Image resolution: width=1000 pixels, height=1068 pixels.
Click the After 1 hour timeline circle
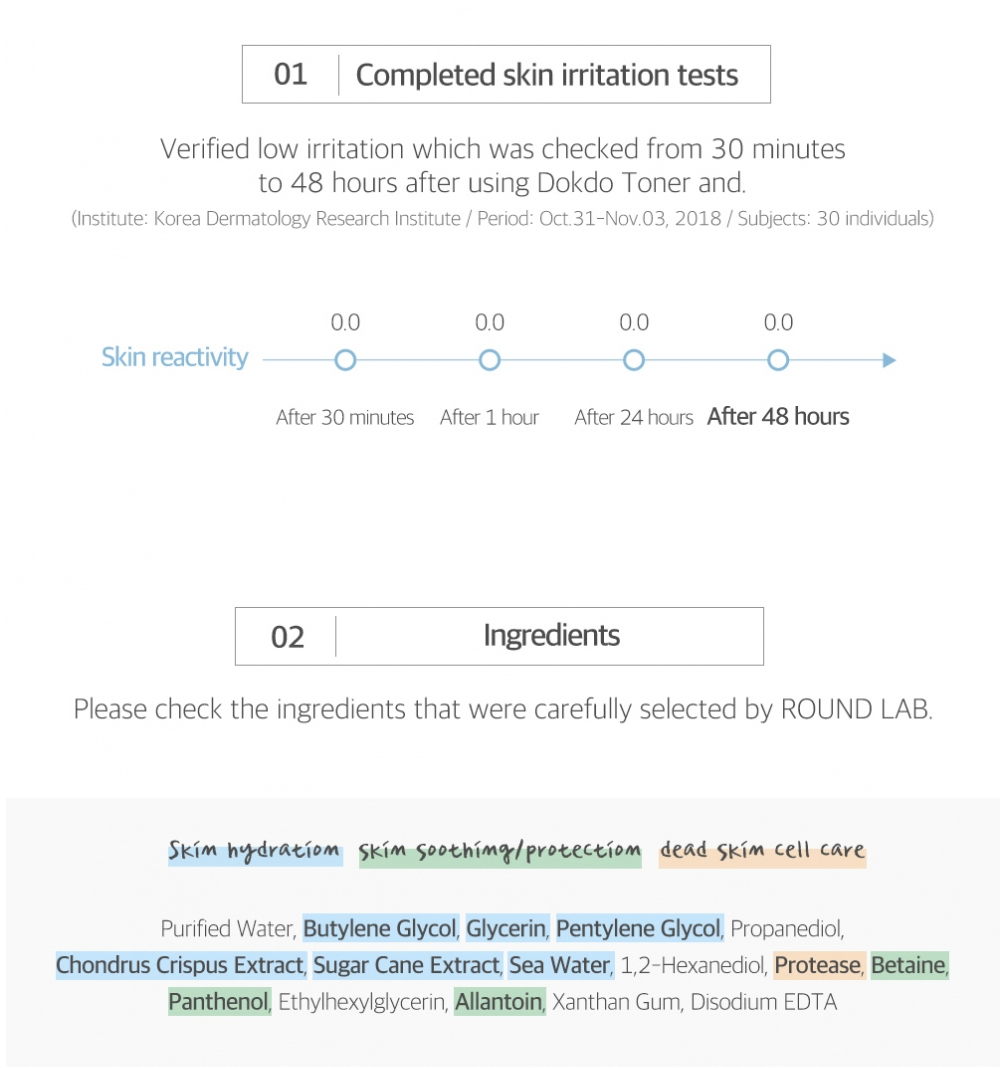coord(489,360)
